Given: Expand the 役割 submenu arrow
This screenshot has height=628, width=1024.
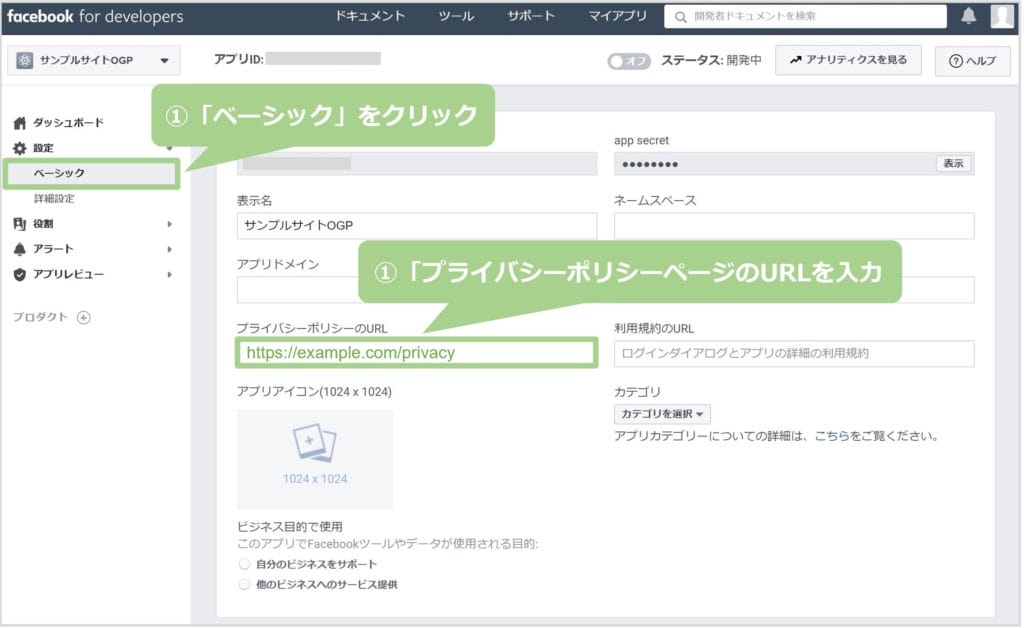Looking at the screenshot, I should [x=170, y=225].
